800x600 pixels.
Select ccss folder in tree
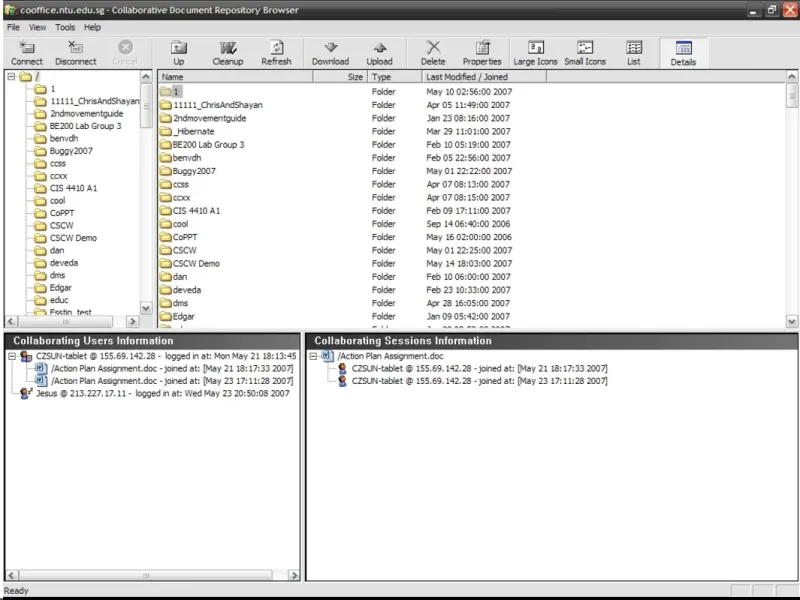pyautogui.click(x=58, y=164)
